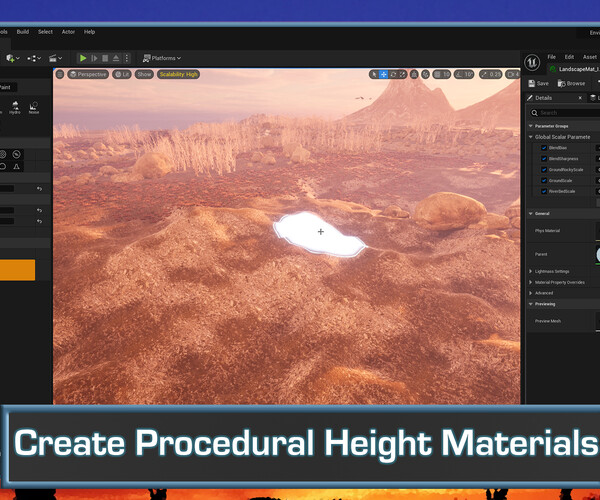Uncheck the GroundScale parameter checkbox
Screen dimensions: 600x500
click(544, 180)
